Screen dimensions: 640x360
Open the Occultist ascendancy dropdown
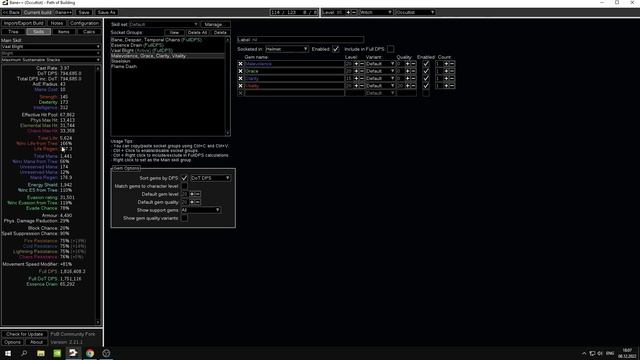point(415,12)
